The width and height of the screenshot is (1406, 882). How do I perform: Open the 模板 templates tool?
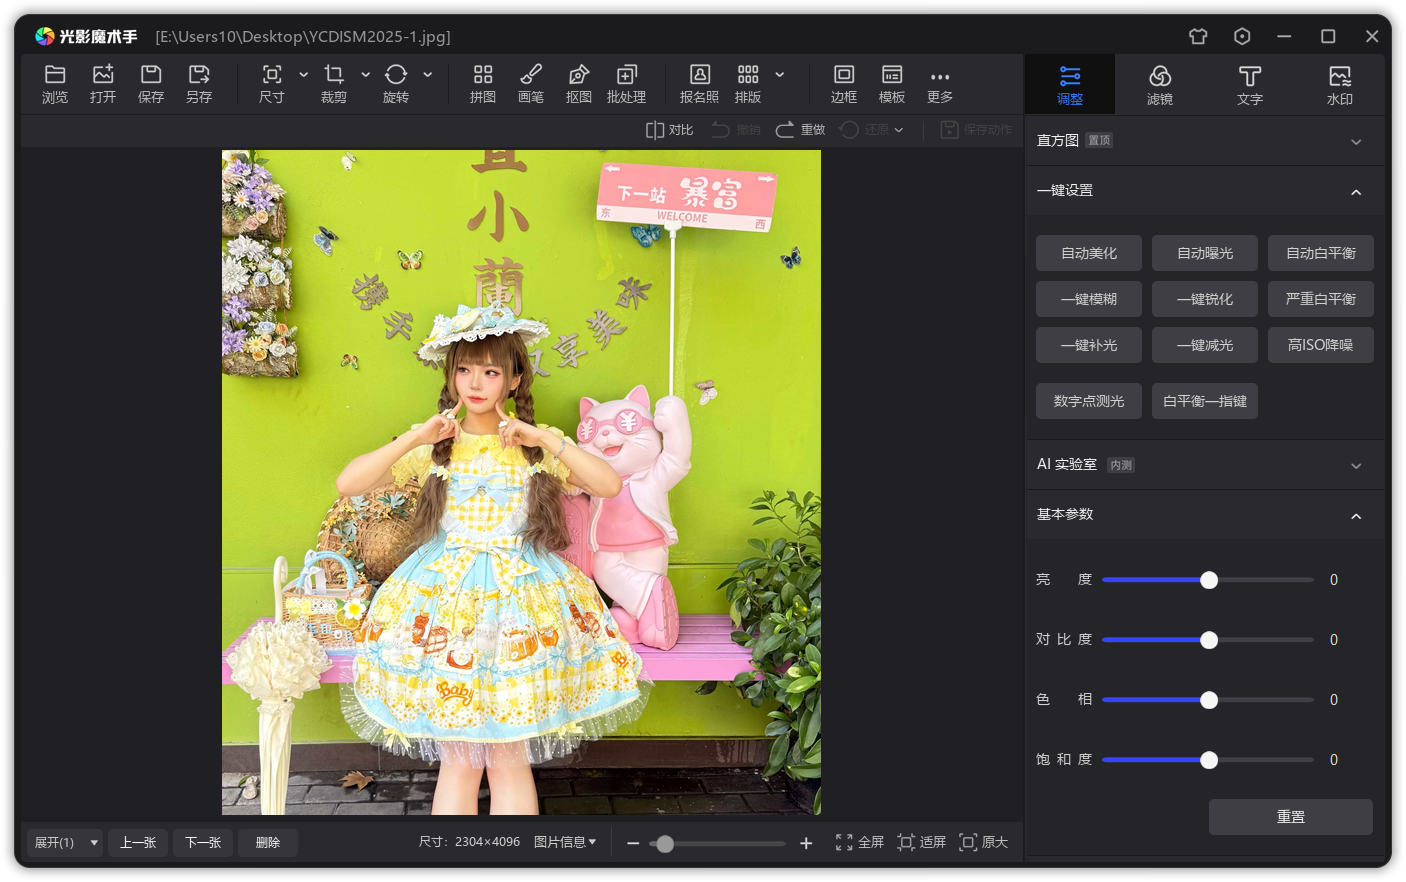[891, 84]
